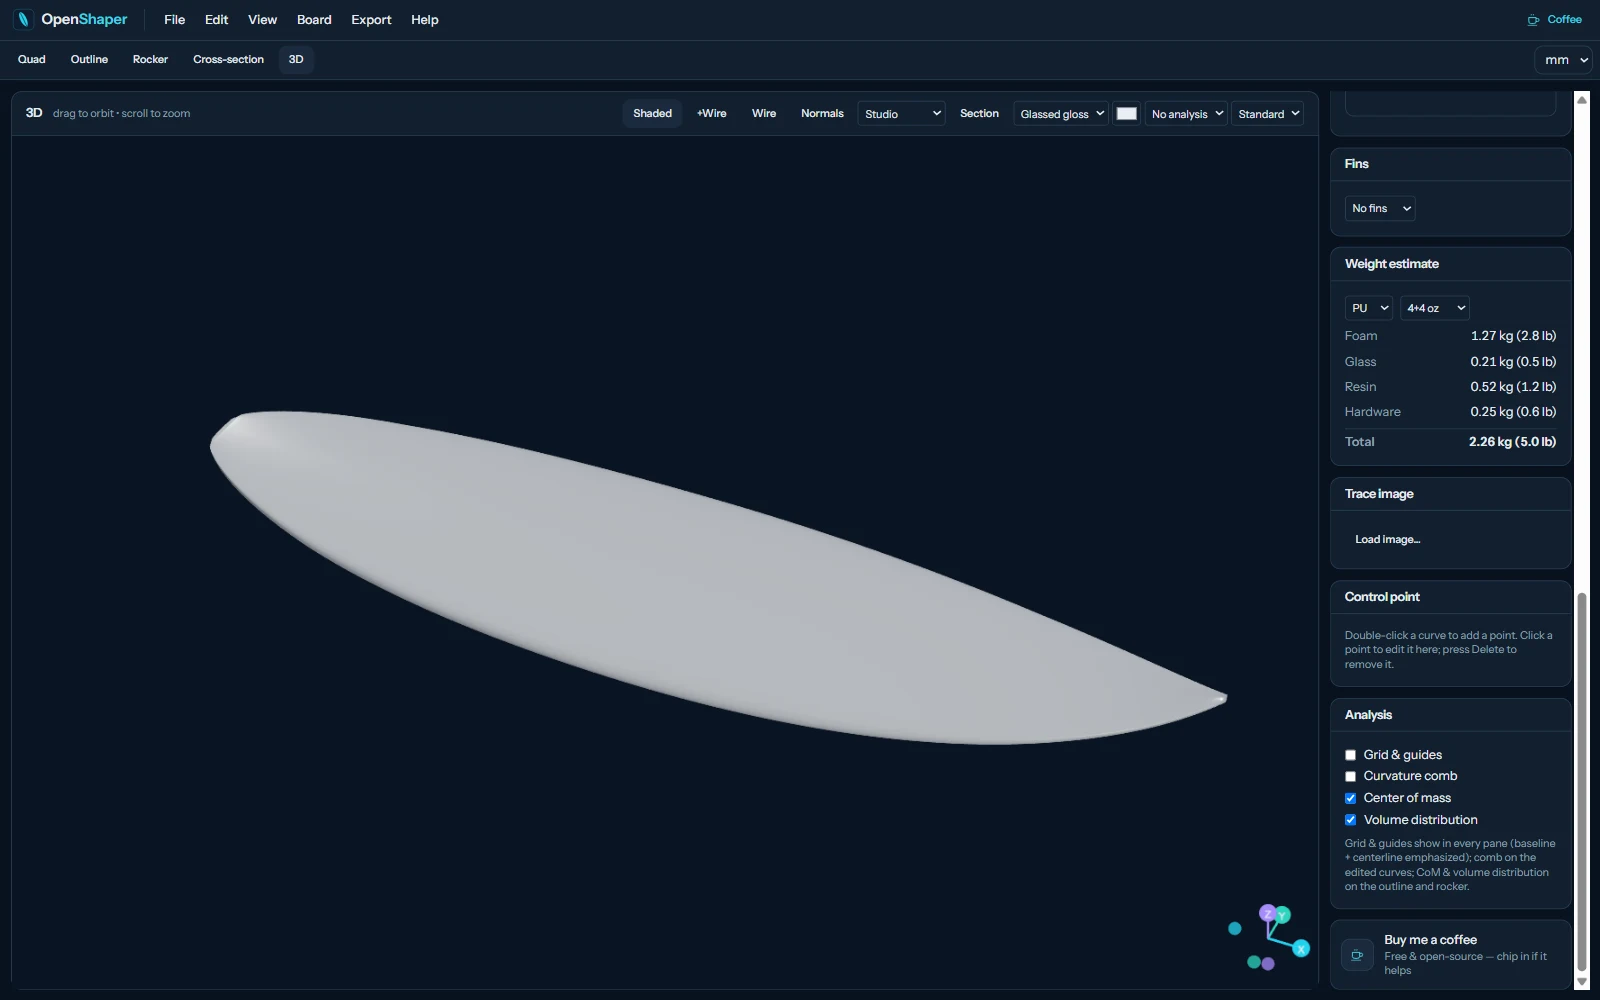The width and height of the screenshot is (1600, 1000).
Task: Open the board color swatch picker
Action: pyautogui.click(x=1127, y=114)
